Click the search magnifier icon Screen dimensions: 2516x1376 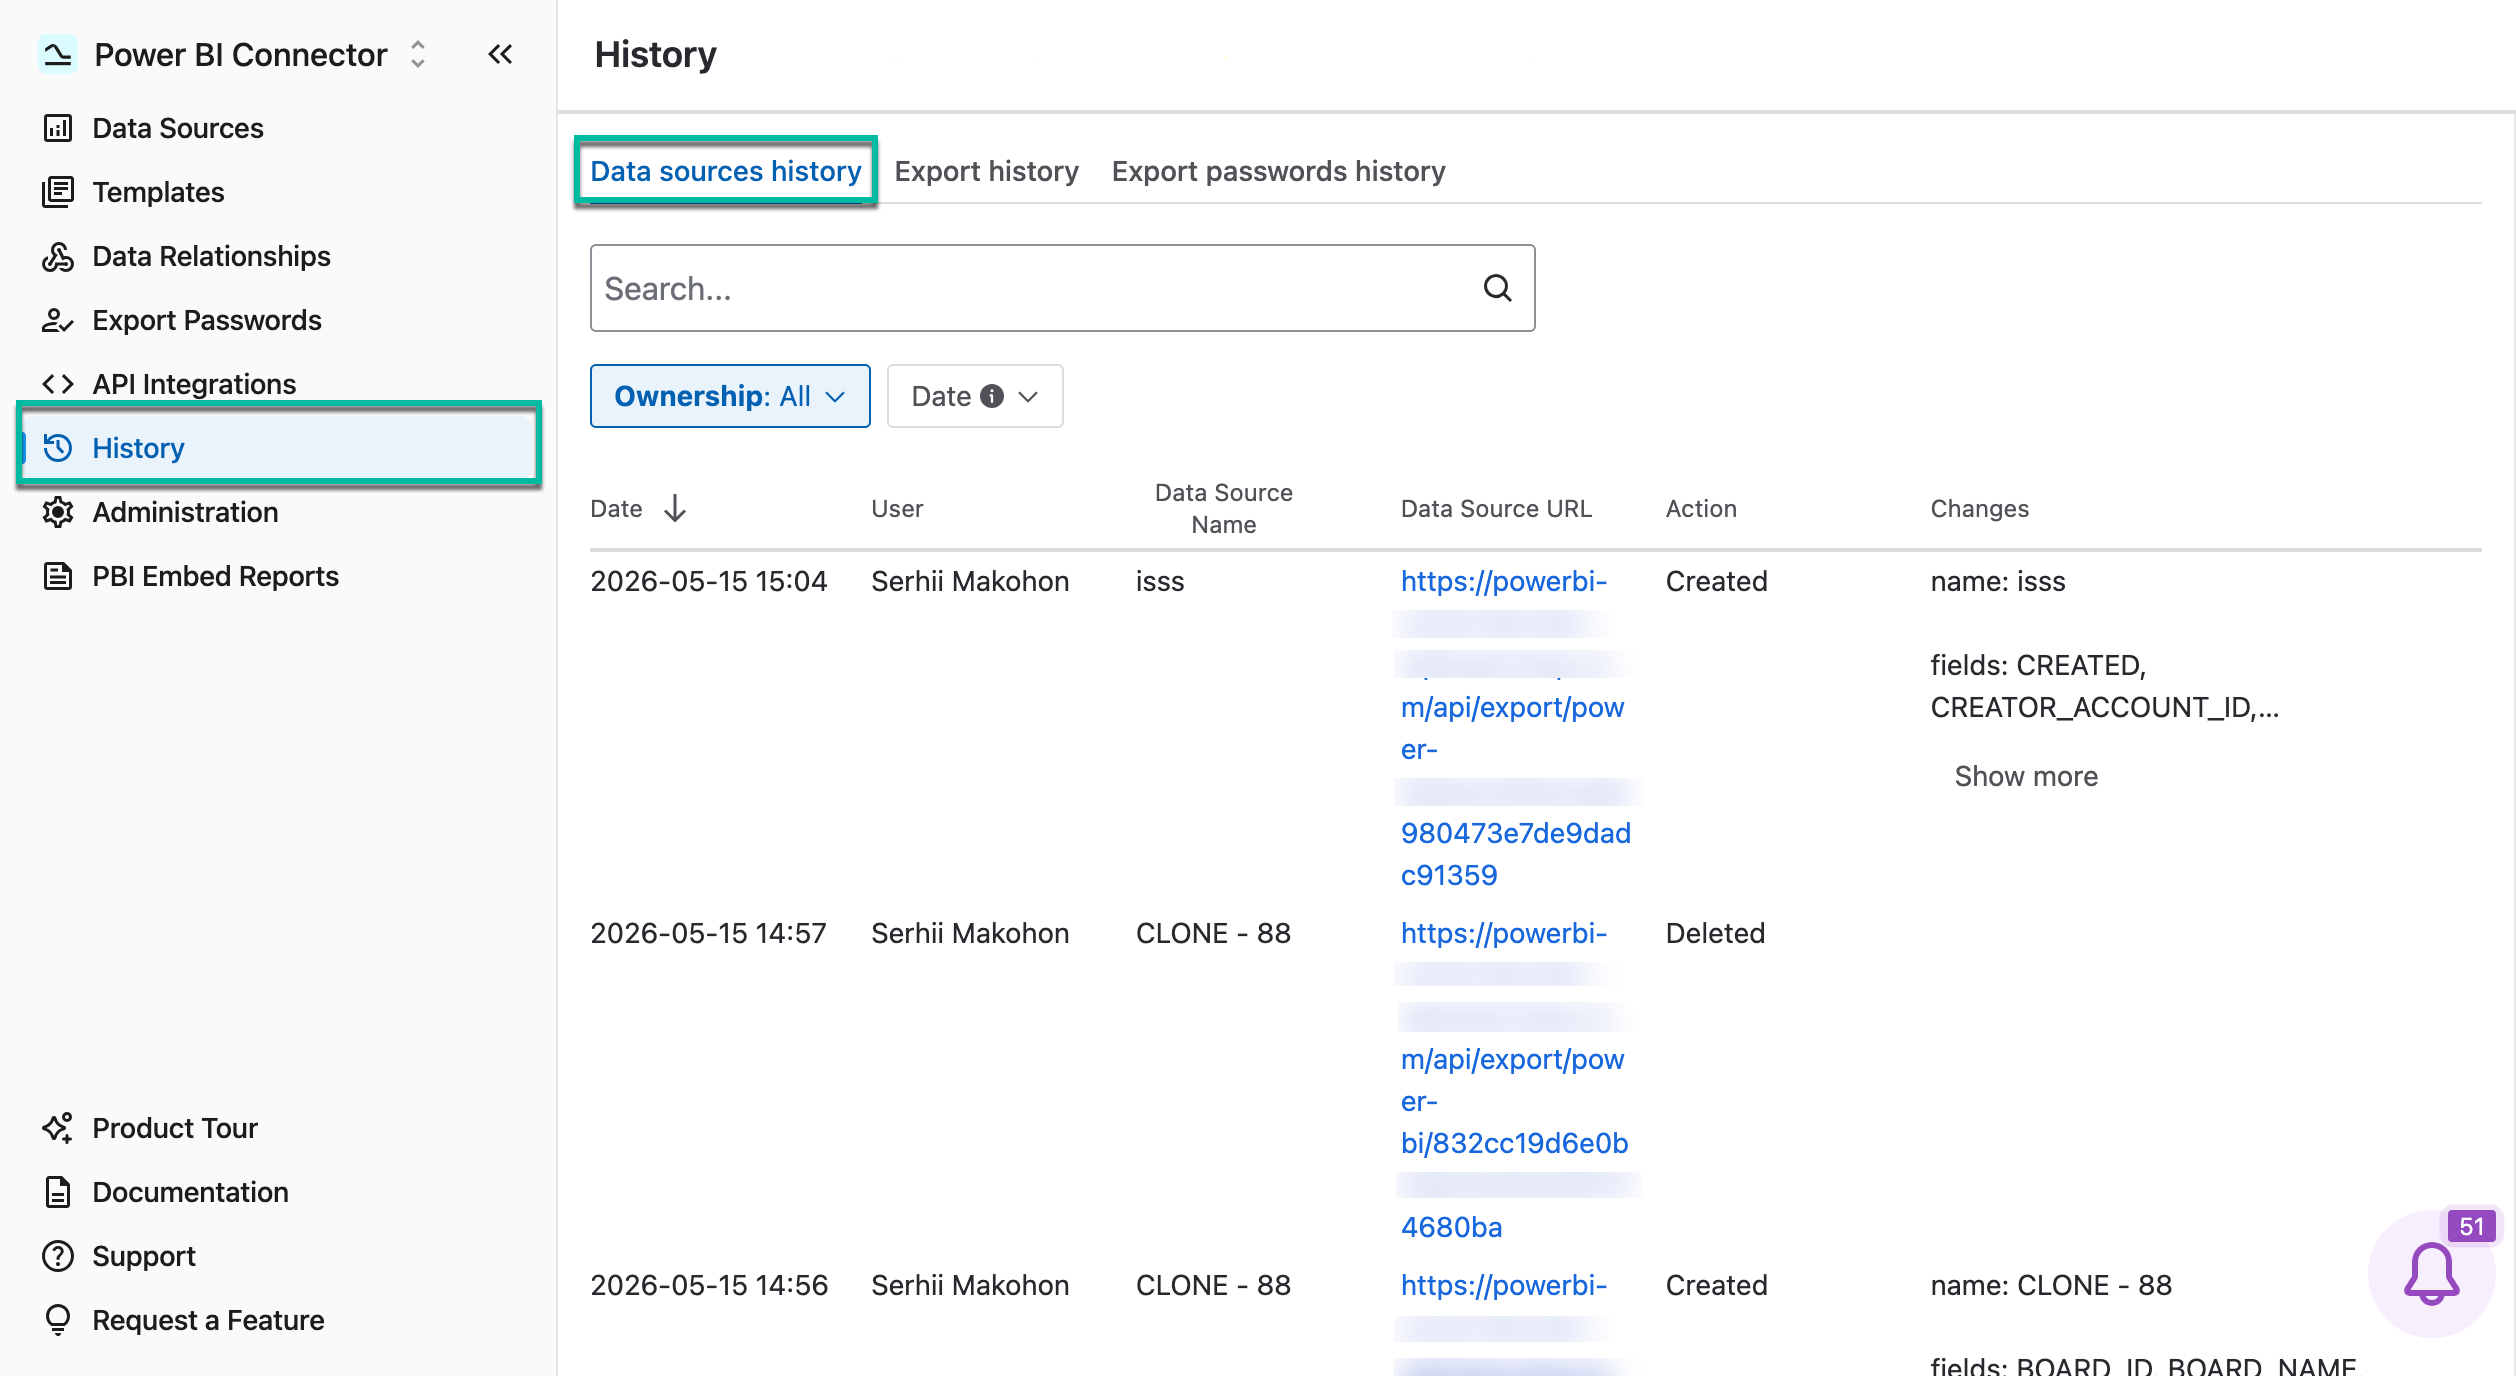pyautogui.click(x=1497, y=288)
